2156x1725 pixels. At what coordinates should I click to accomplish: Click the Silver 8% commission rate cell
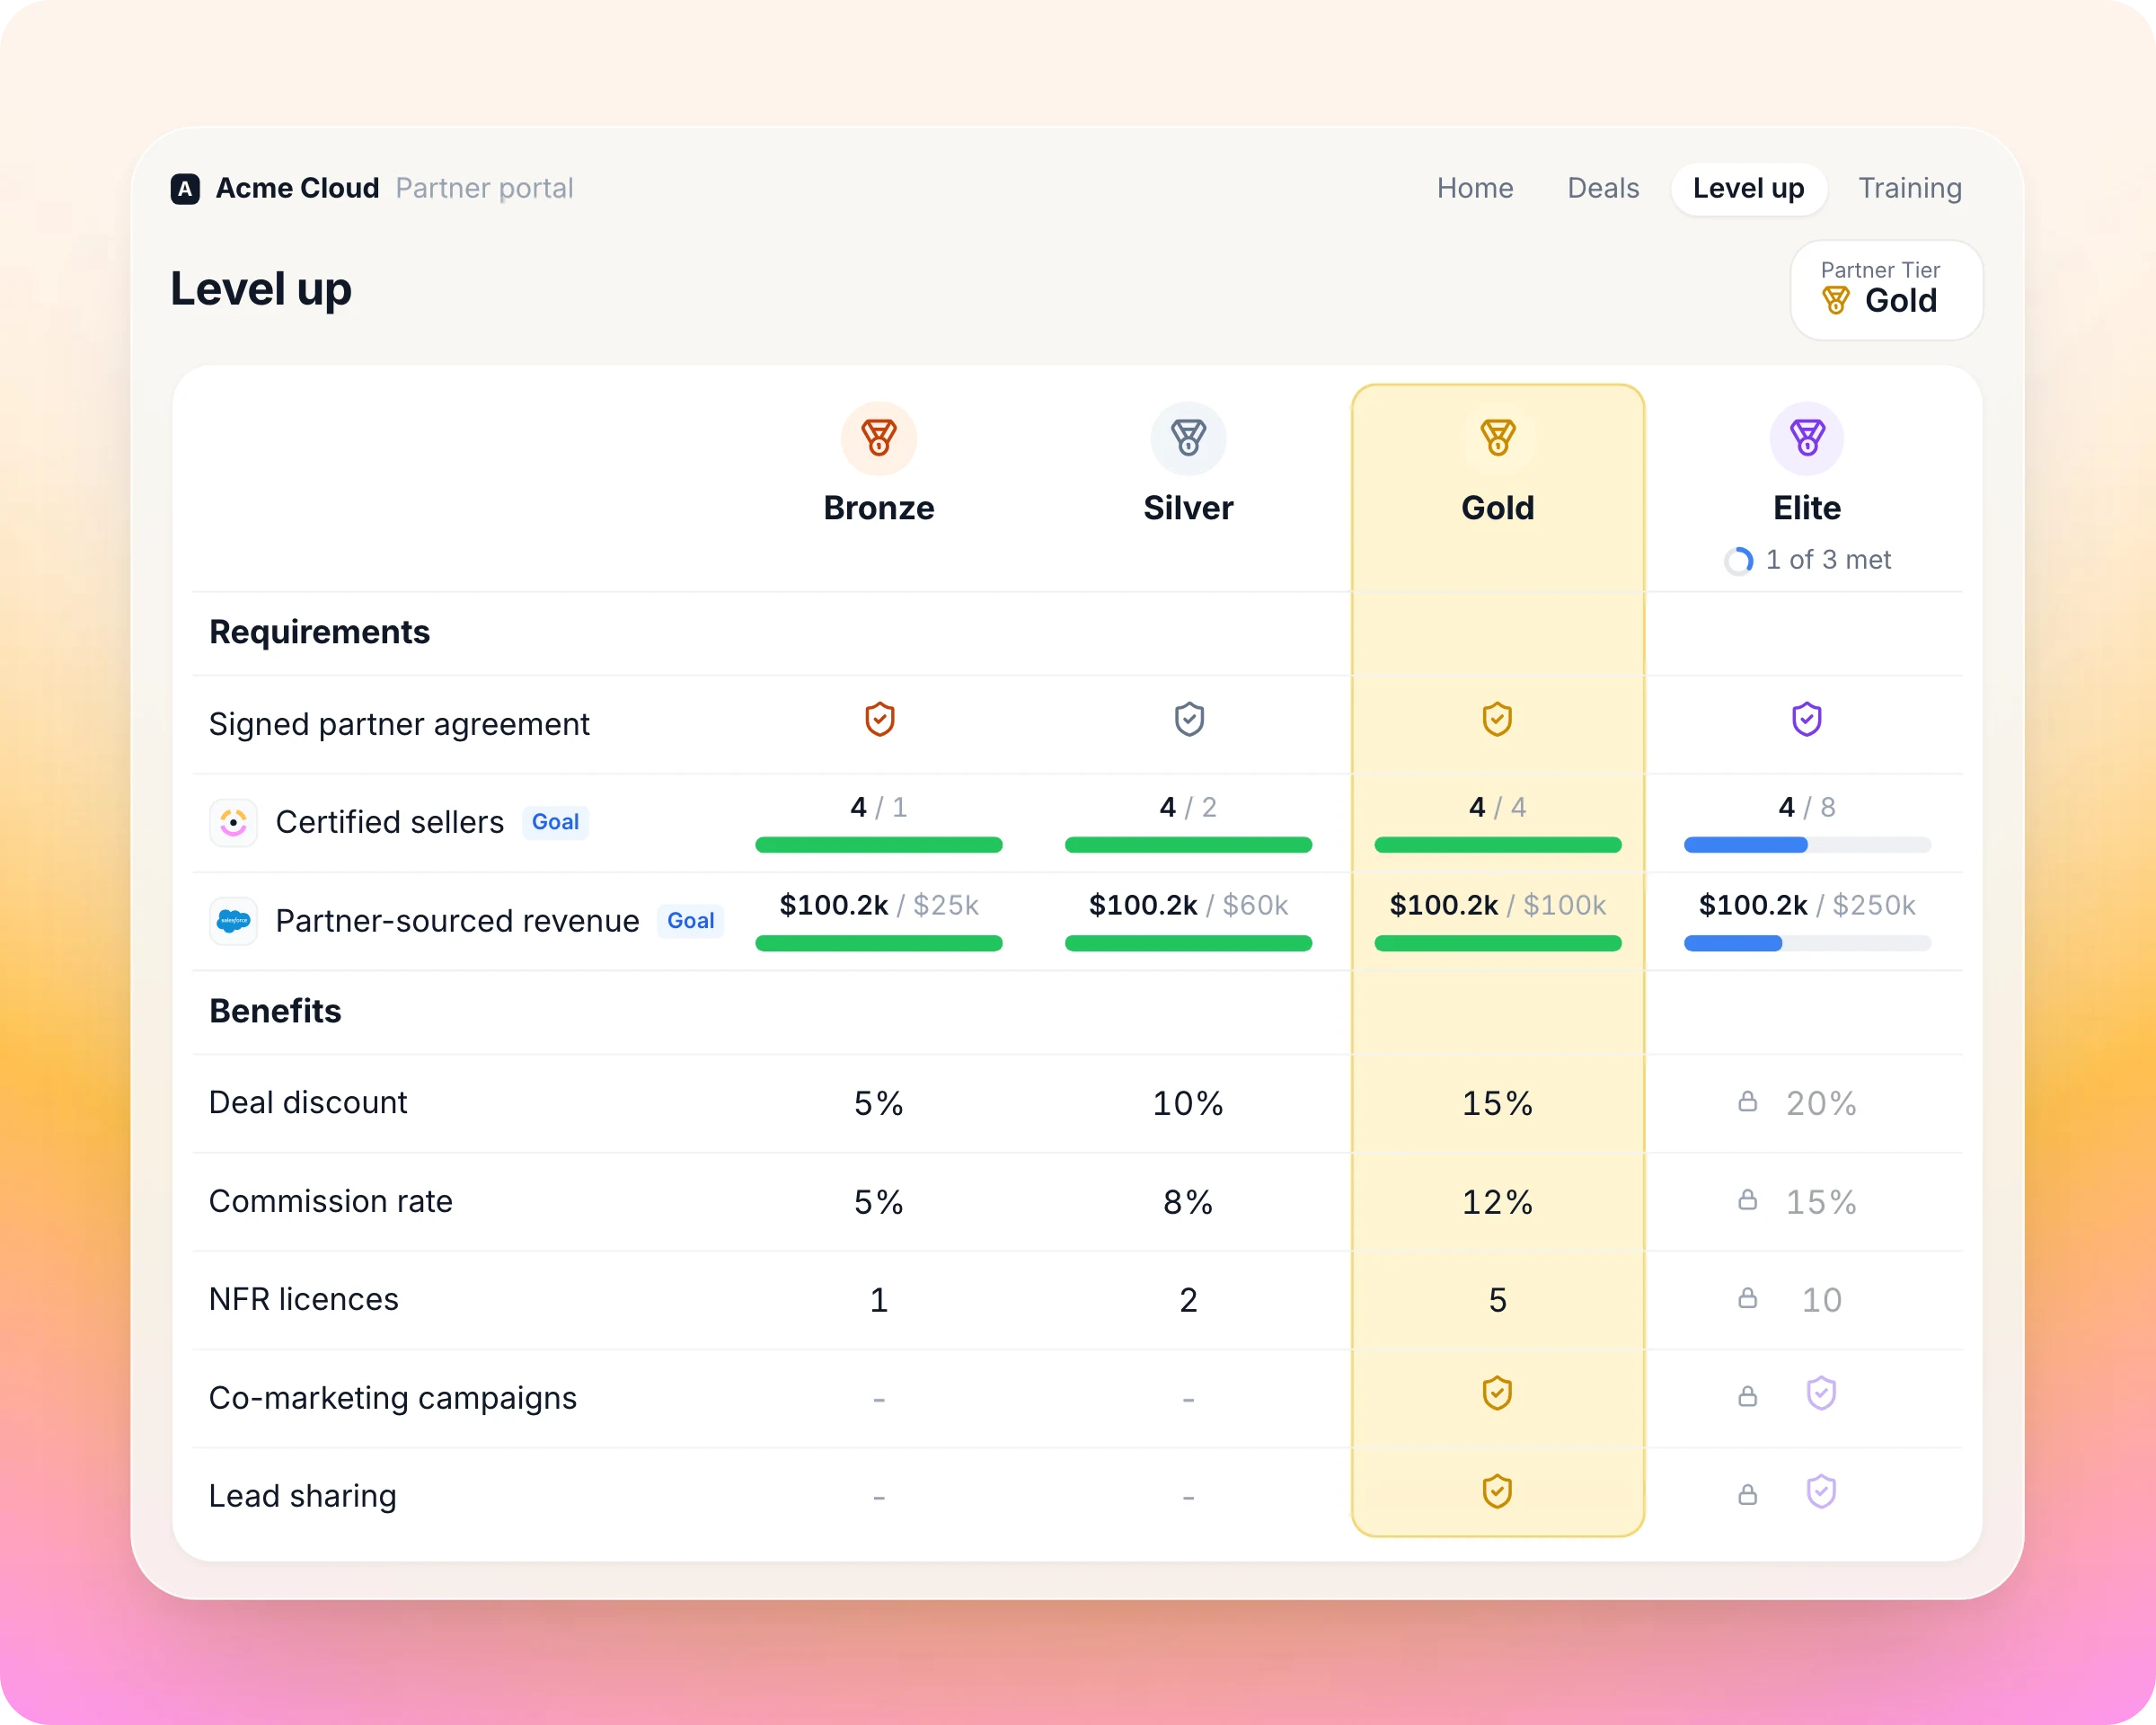(x=1188, y=1201)
